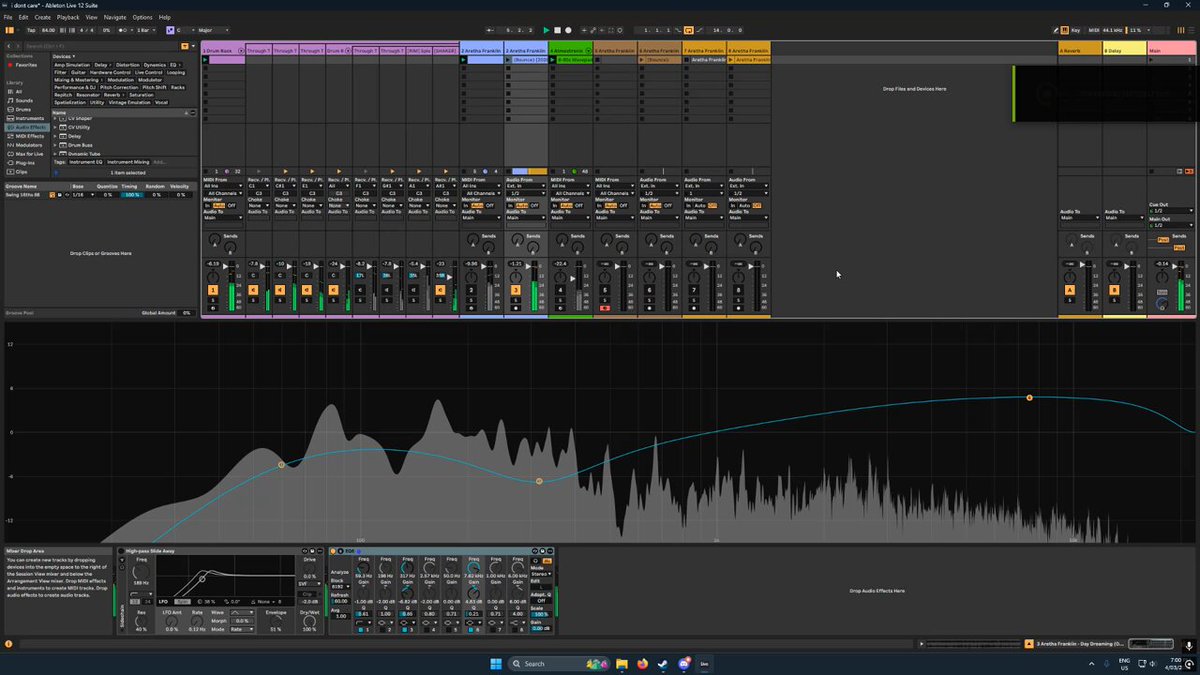1200x675 pixels.
Task: Start playback with the green Play button
Action: pos(546,31)
